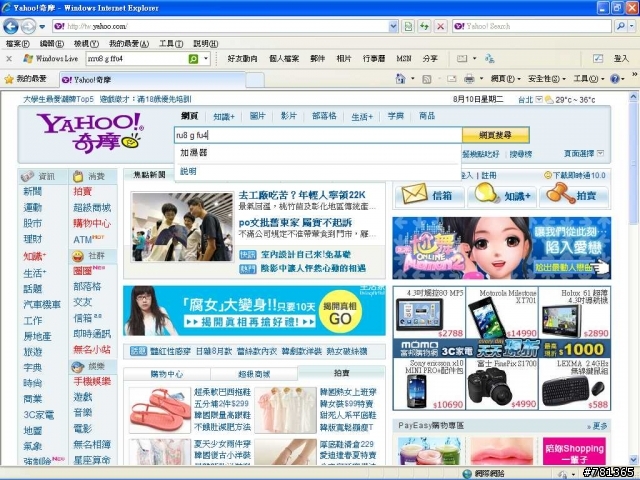This screenshot has width=640, height=480.
Task: Click the Yahoo!奇摩 purple logo
Action: (90, 133)
